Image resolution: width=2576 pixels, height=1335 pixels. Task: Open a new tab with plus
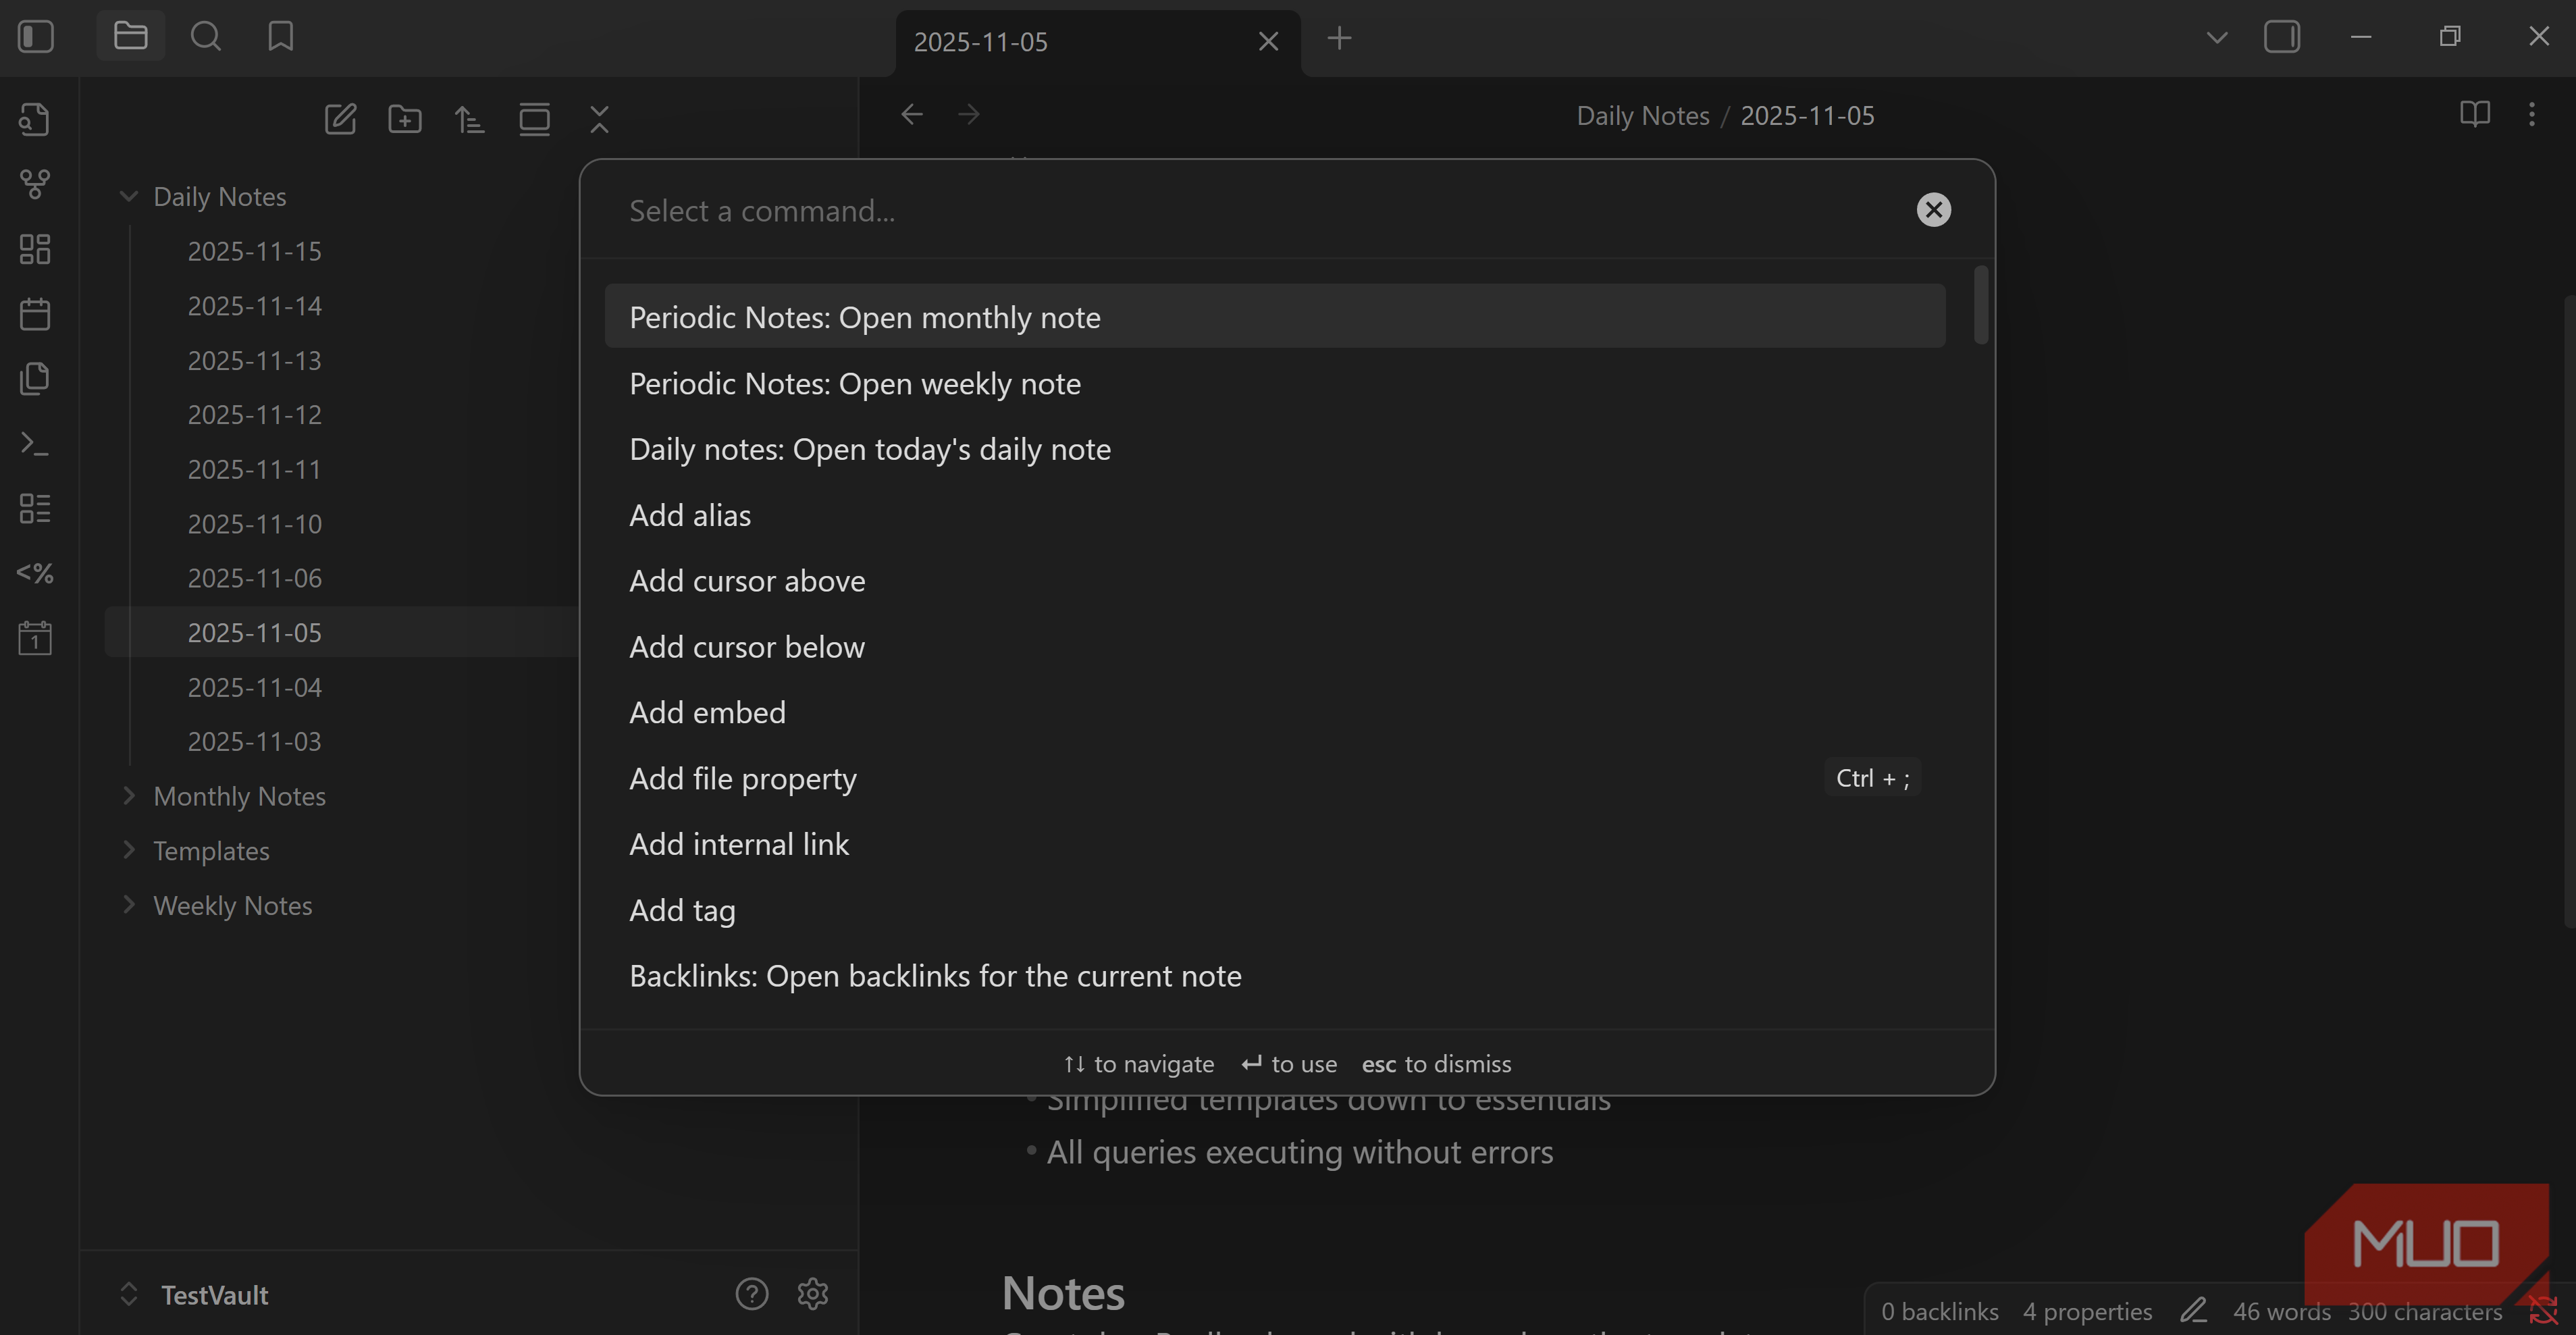(x=1340, y=38)
